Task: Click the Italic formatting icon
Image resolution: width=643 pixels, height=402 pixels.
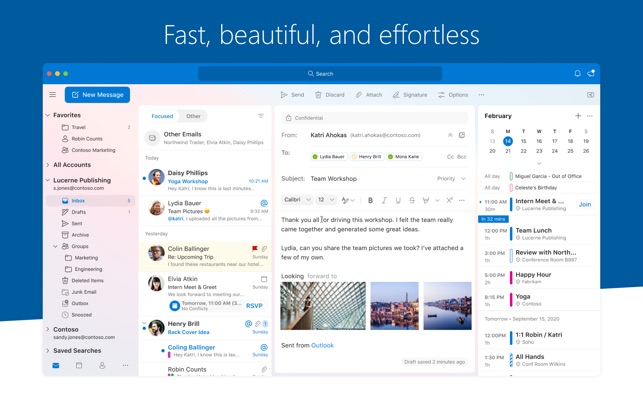Action: pyautogui.click(x=384, y=200)
